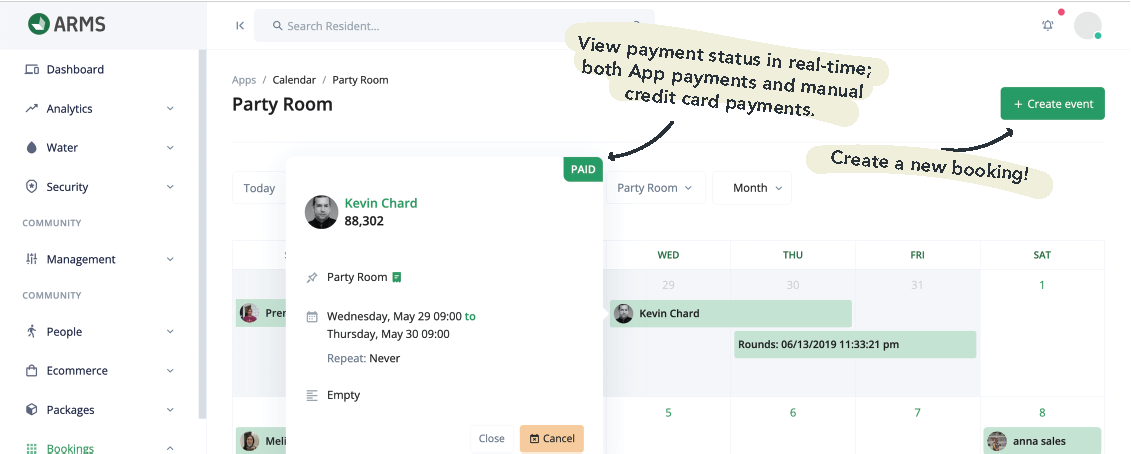Viewport: 1131px width, 454px height.
Task: Click the Packages box icon
Action: point(31,409)
